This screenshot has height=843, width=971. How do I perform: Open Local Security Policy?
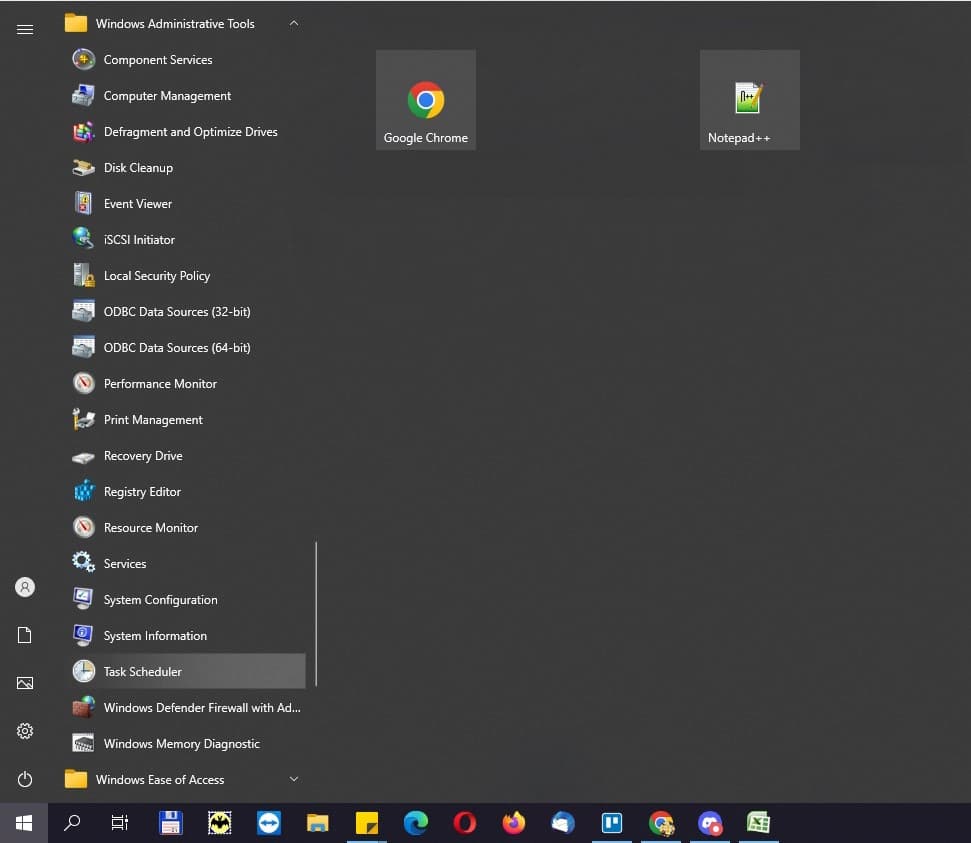point(185,275)
